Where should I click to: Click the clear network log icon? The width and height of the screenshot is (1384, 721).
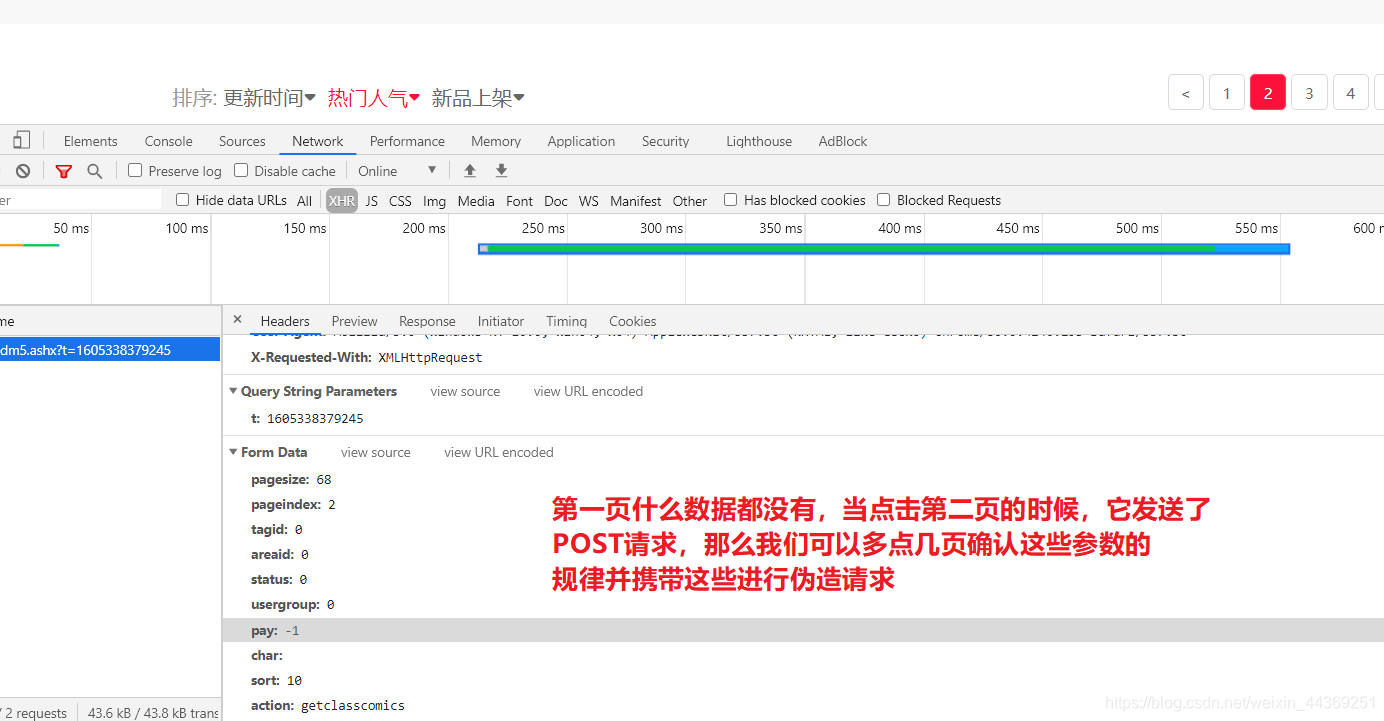[23, 171]
